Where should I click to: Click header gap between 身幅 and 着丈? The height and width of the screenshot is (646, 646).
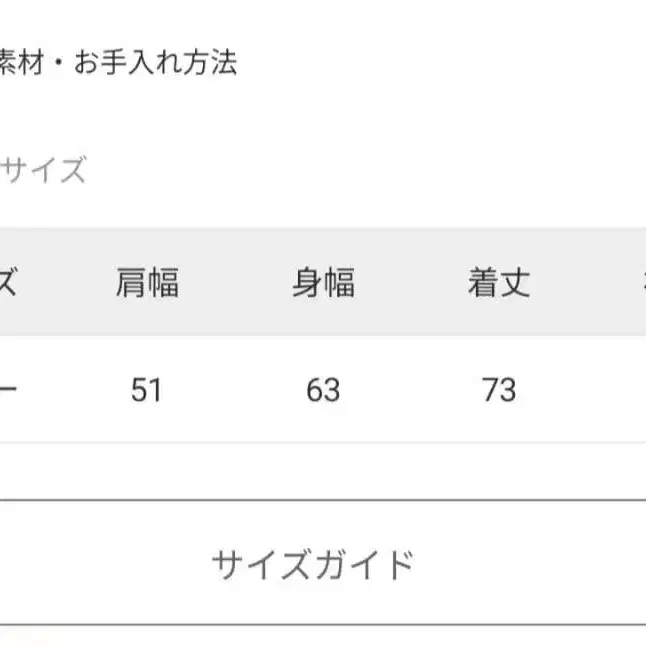click(x=411, y=284)
